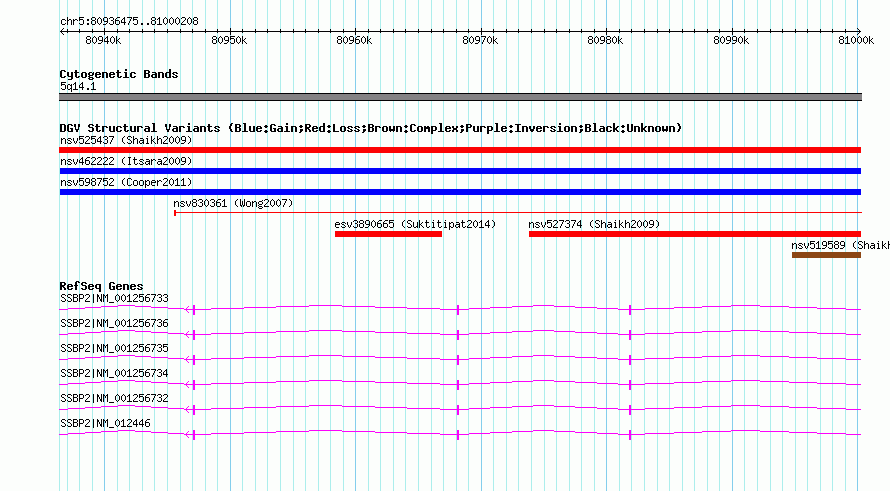Click the brown nsv519589 complex variant bar
The width and height of the screenshot is (890, 491).
826,255
